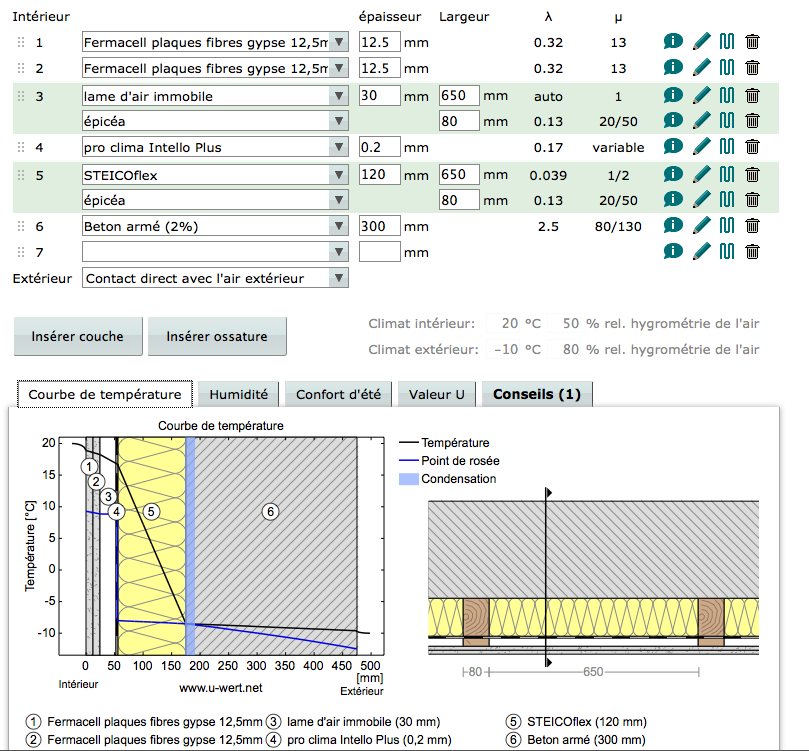Insert ossature icon in layer 1 row

726,41
